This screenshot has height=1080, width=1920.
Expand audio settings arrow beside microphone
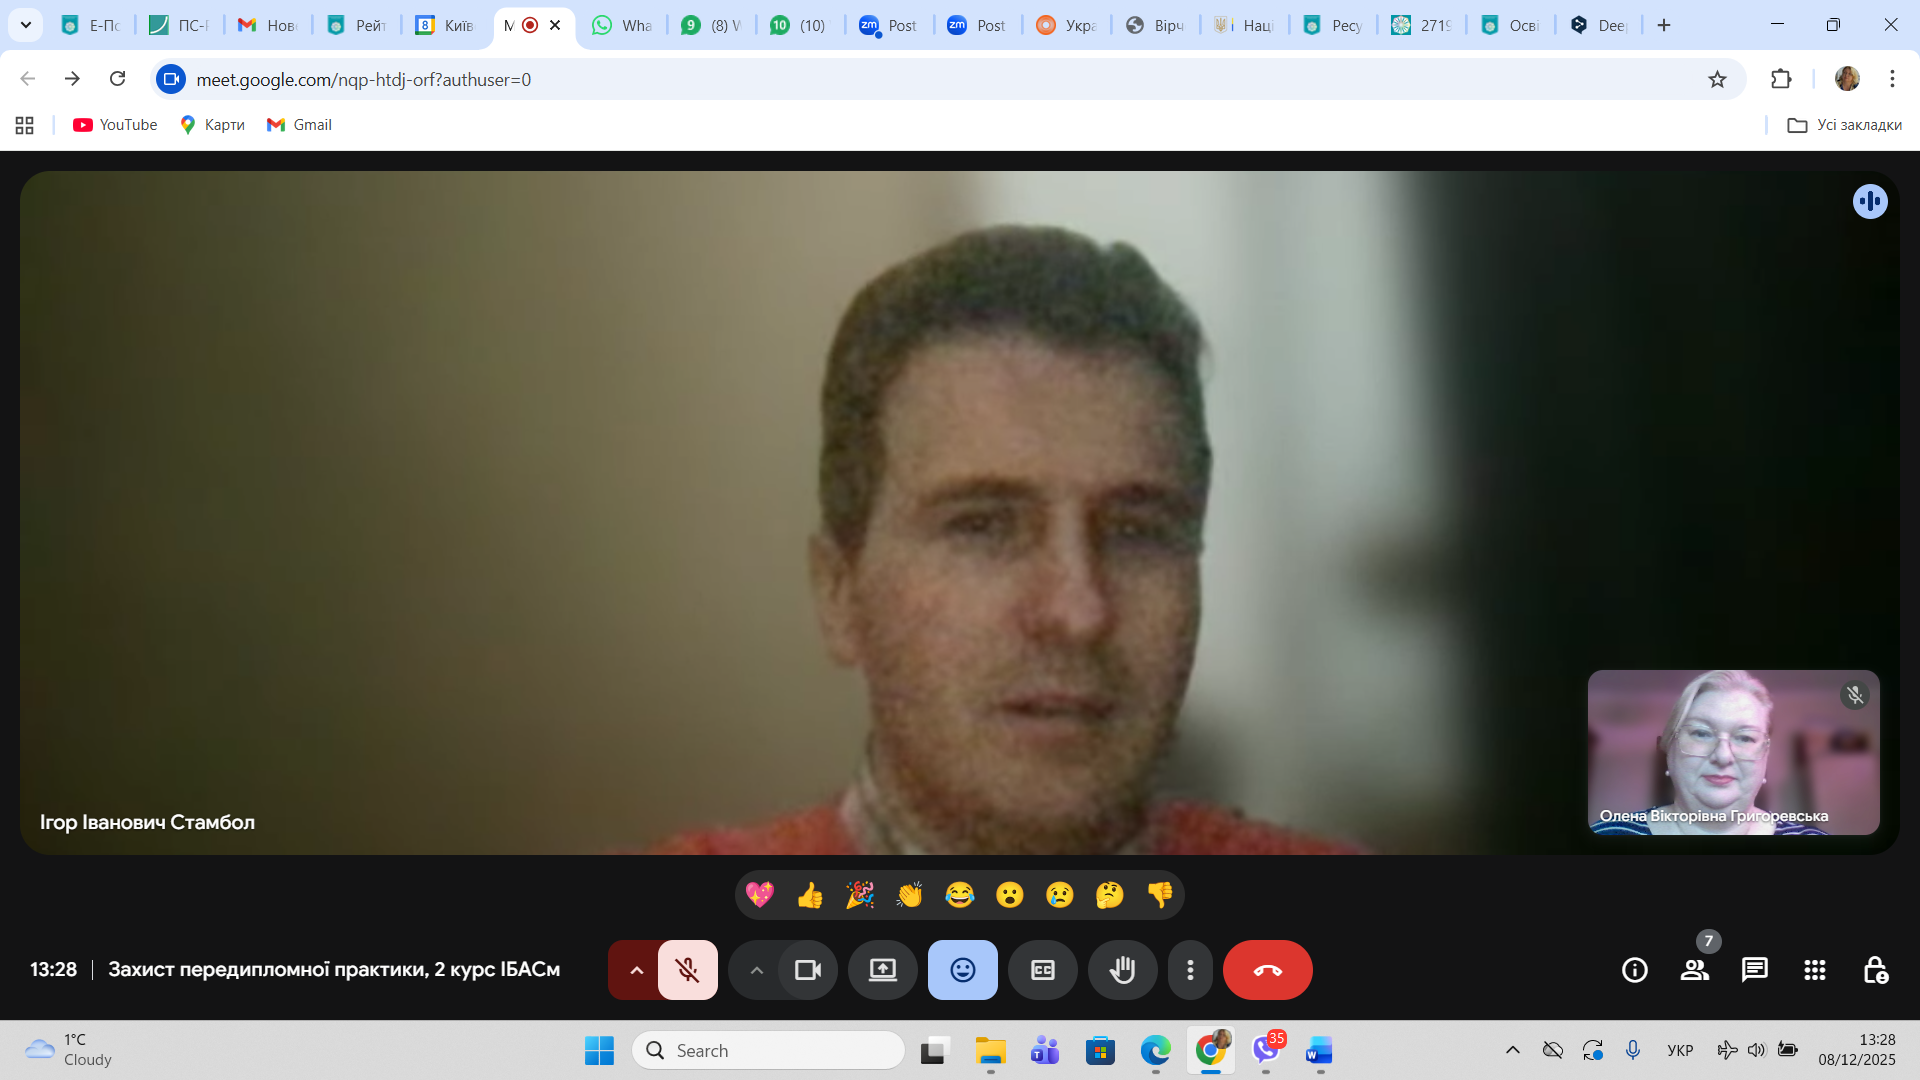point(636,970)
